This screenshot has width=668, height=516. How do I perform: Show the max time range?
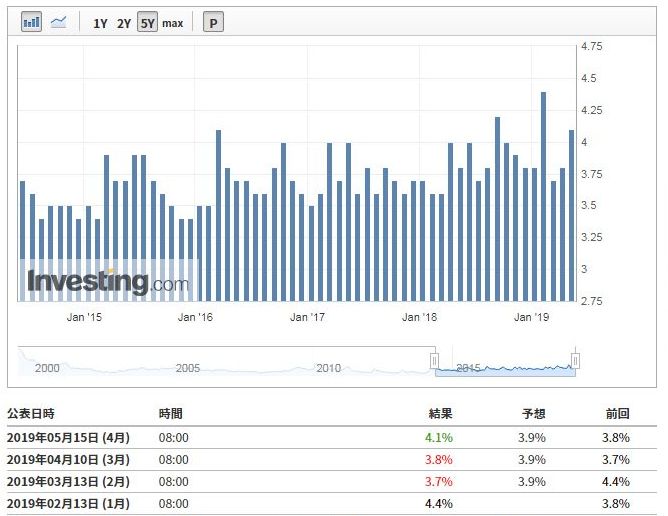pyautogui.click(x=173, y=23)
